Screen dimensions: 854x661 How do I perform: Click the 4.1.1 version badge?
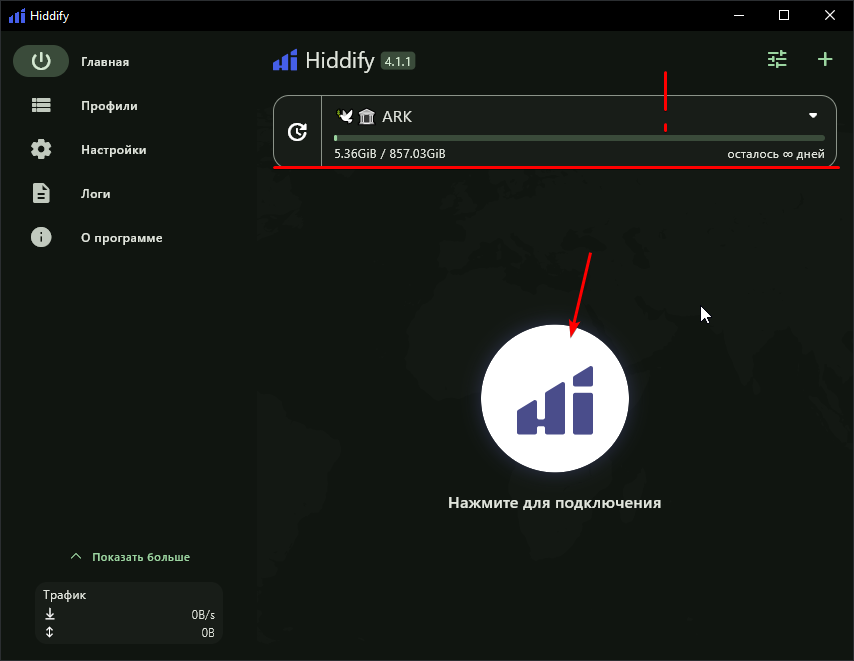(x=397, y=62)
